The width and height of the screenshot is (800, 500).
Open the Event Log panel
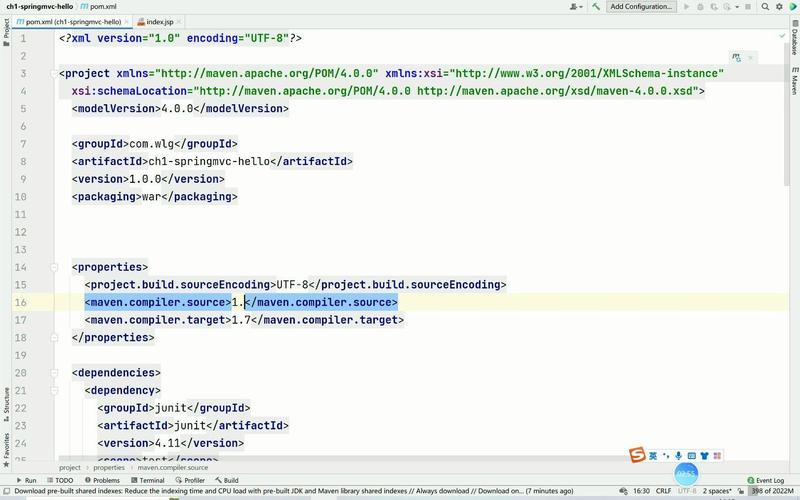coord(765,480)
